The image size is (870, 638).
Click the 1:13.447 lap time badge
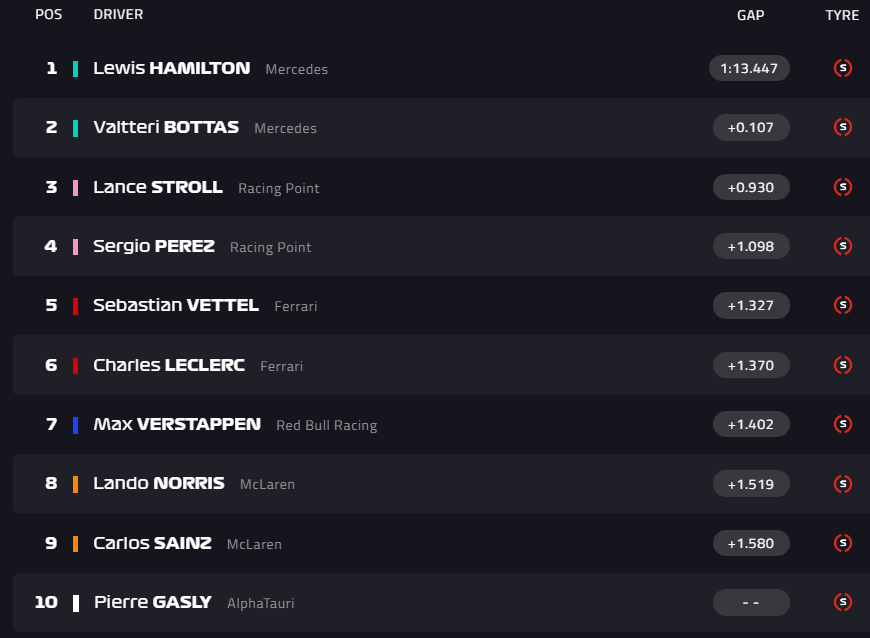(749, 68)
